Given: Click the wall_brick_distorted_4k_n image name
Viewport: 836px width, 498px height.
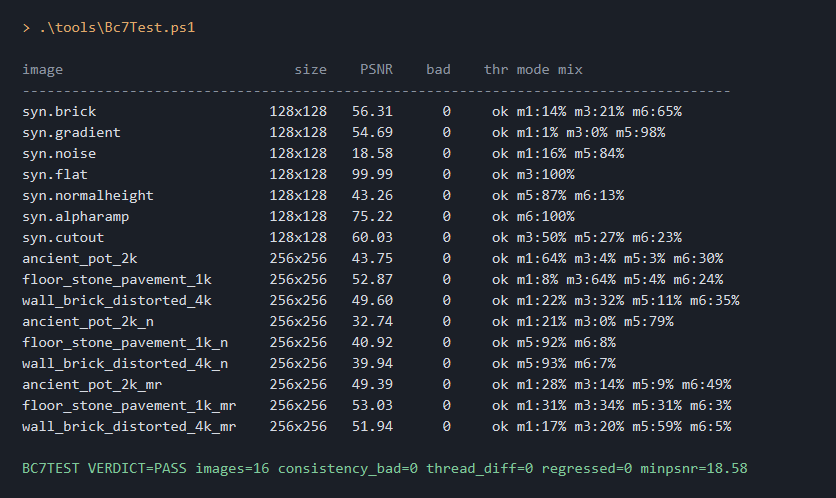Looking at the screenshot, I should coord(125,364).
